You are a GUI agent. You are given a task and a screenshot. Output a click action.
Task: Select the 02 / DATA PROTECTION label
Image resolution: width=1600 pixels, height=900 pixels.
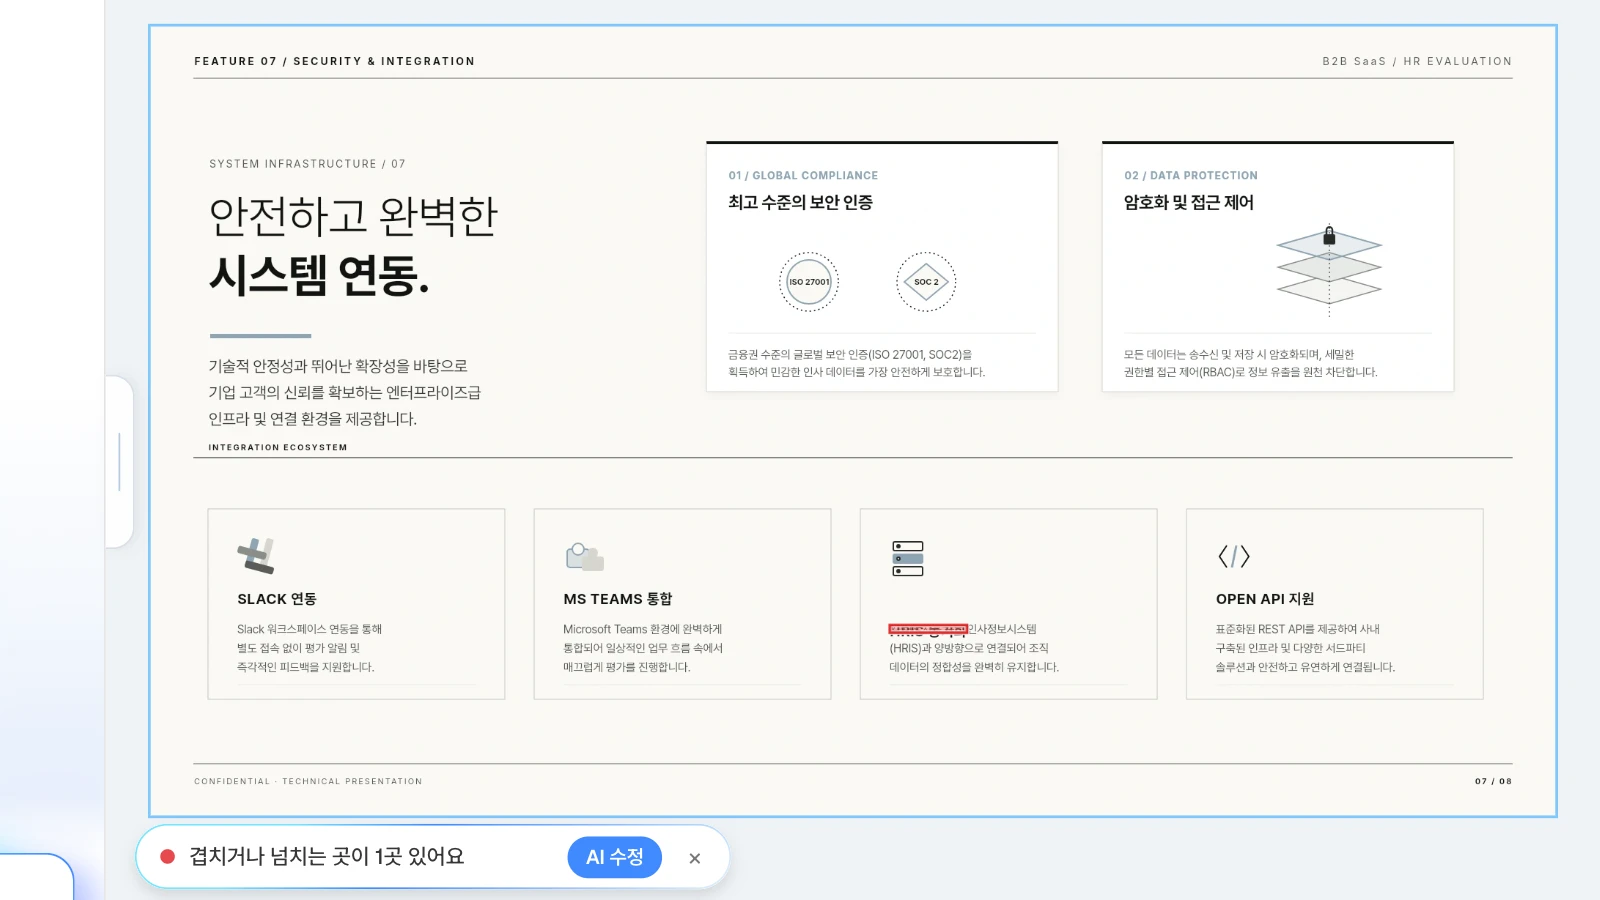coord(1191,175)
